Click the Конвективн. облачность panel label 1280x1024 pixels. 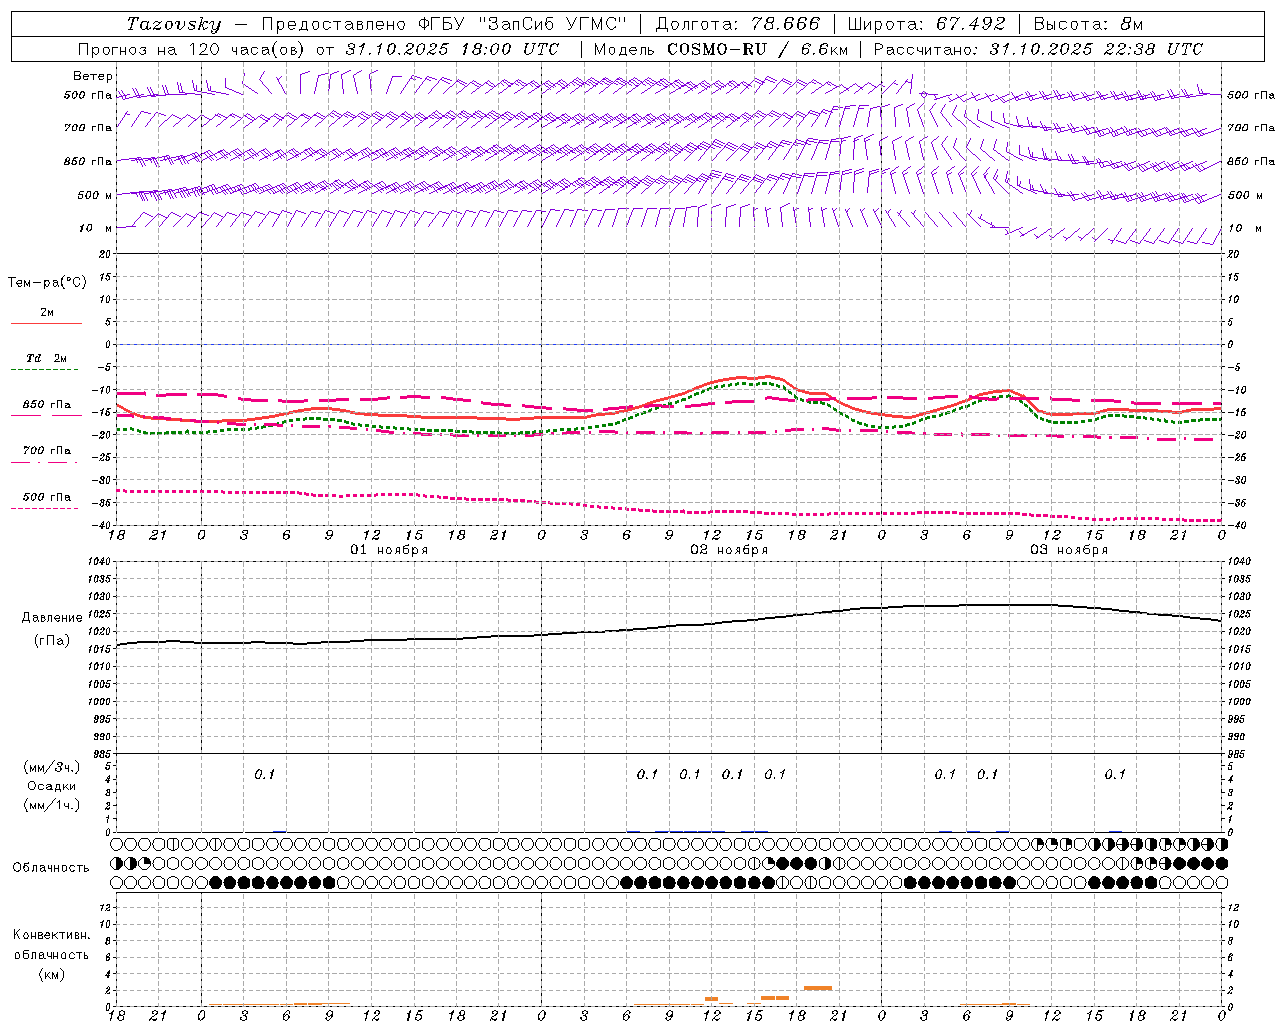click(51, 945)
